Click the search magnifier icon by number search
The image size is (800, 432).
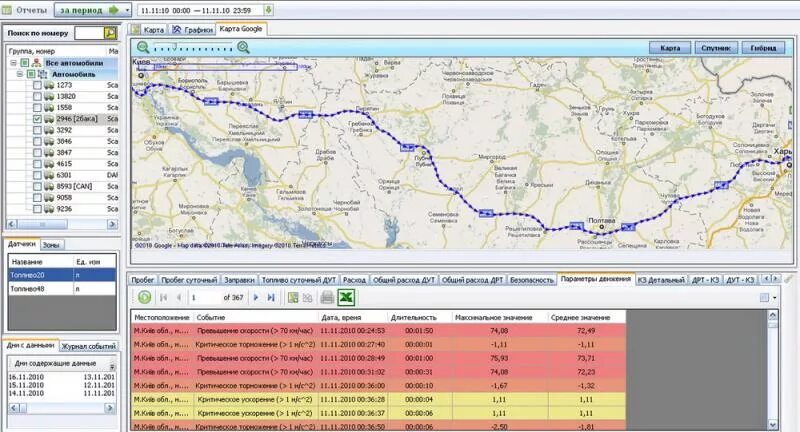click(x=110, y=33)
